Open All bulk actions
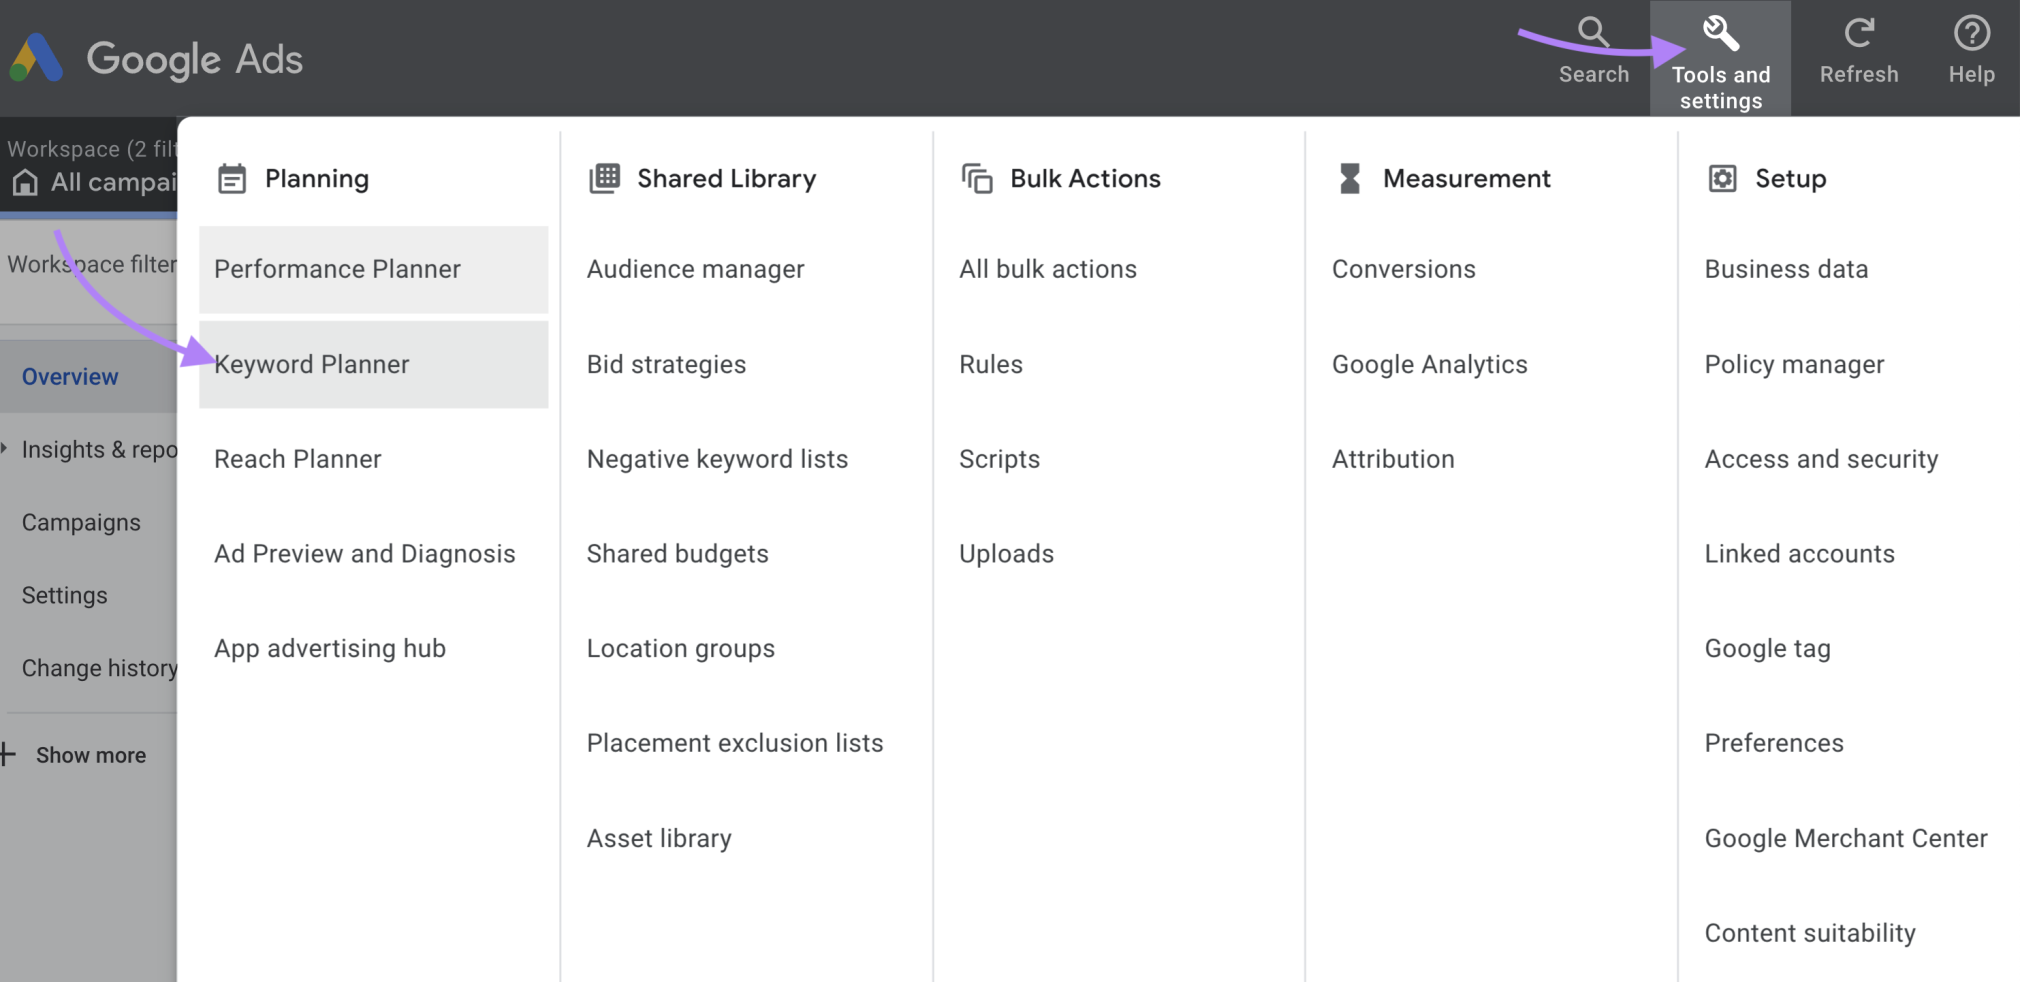The height and width of the screenshot is (982, 2020). pos(1048,269)
